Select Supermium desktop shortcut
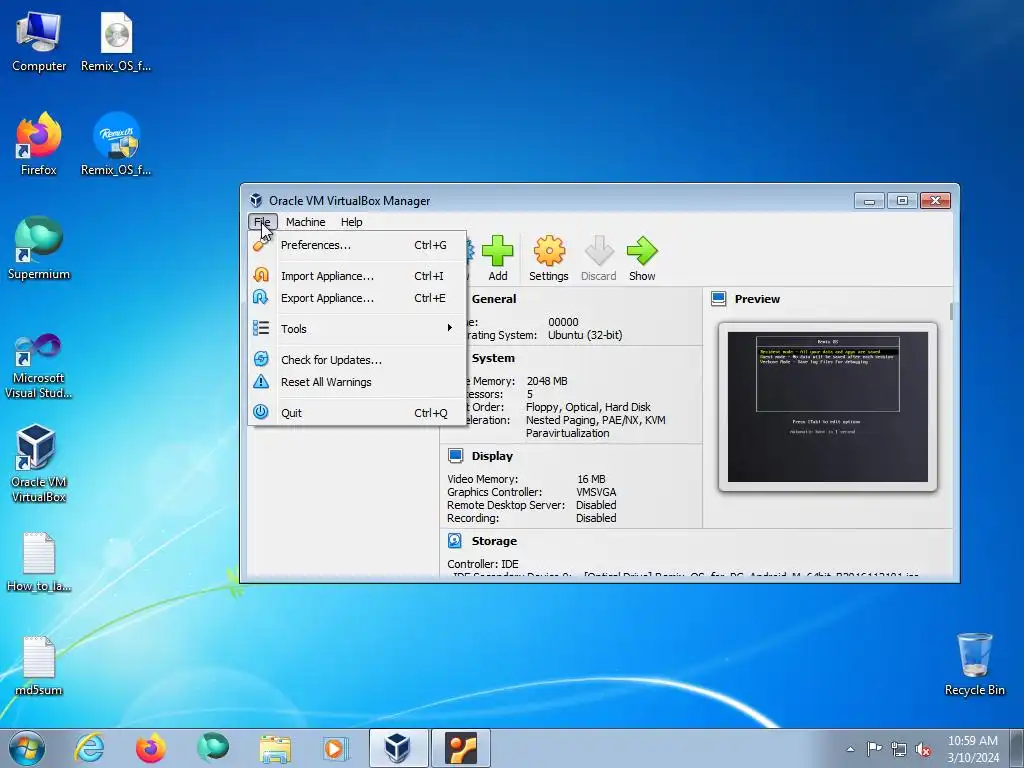1024x768 pixels. tap(39, 249)
